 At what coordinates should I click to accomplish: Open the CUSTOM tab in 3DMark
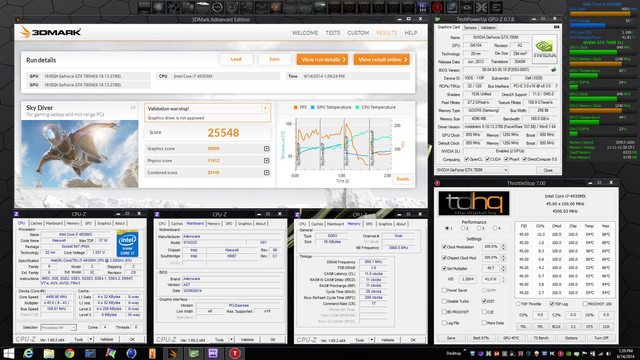(358, 33)
